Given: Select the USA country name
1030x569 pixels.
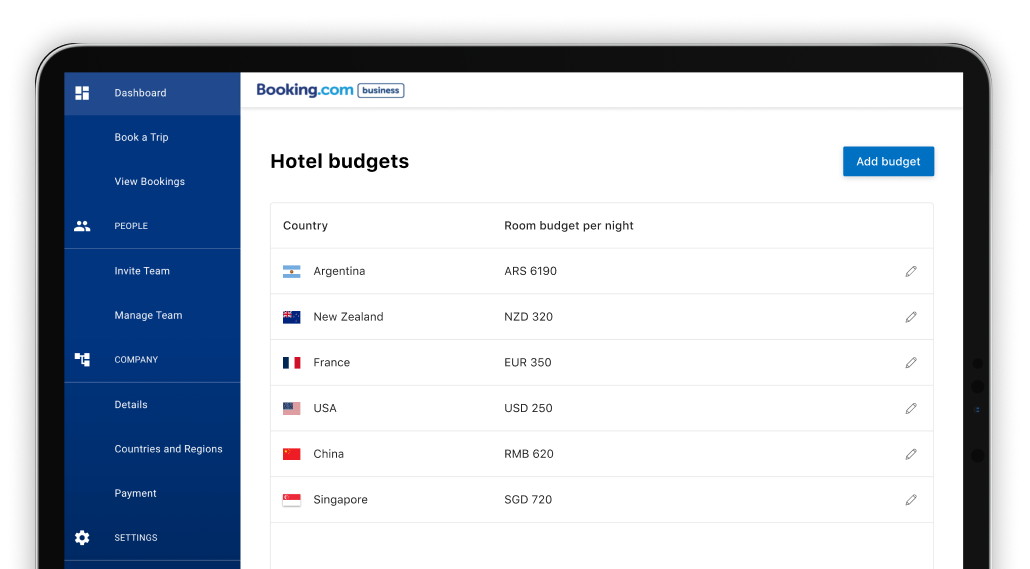Looking at the screenshot, I should (325, 409).
